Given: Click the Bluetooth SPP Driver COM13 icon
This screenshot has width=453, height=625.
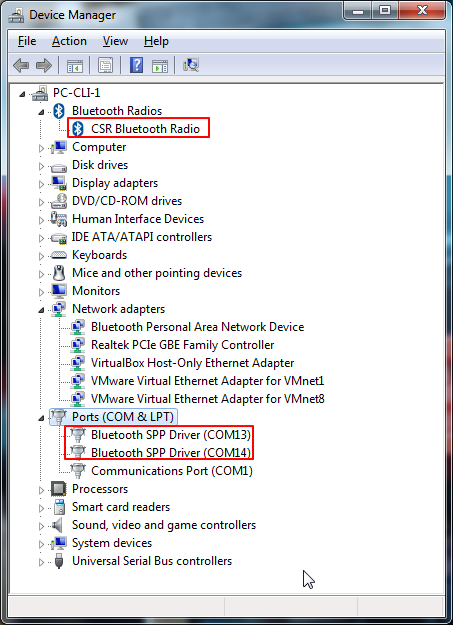Looking at the screenshot, I should click(78, 434).
